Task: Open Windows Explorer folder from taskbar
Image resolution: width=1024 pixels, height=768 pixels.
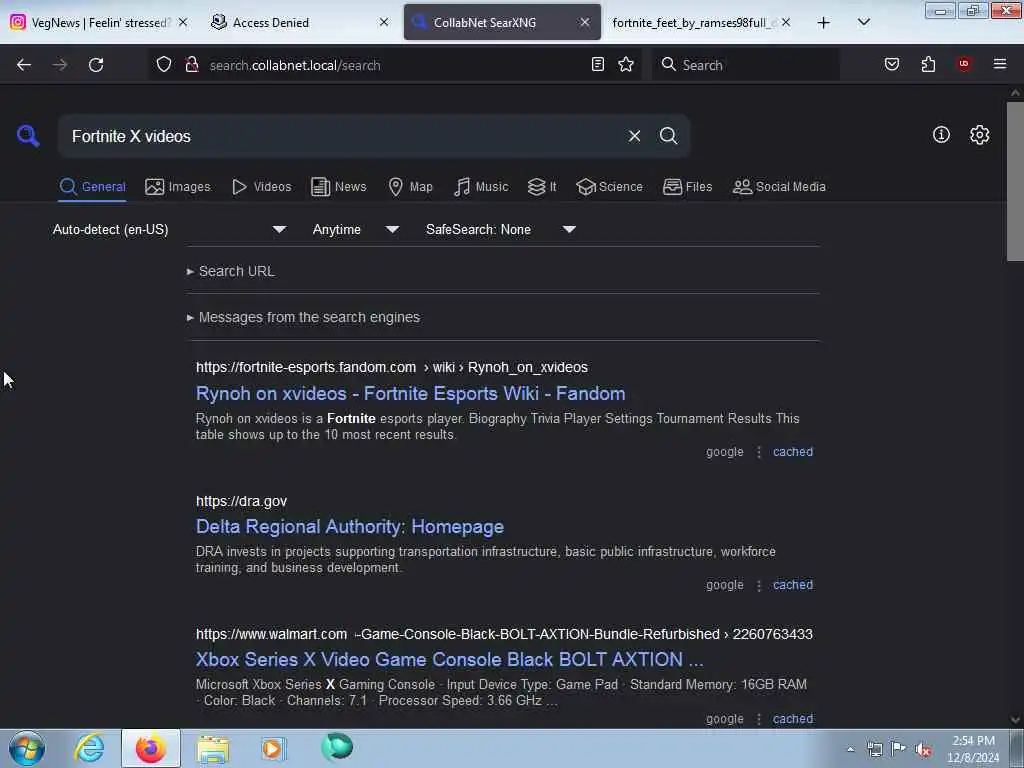Action: (x=213, y=748)
